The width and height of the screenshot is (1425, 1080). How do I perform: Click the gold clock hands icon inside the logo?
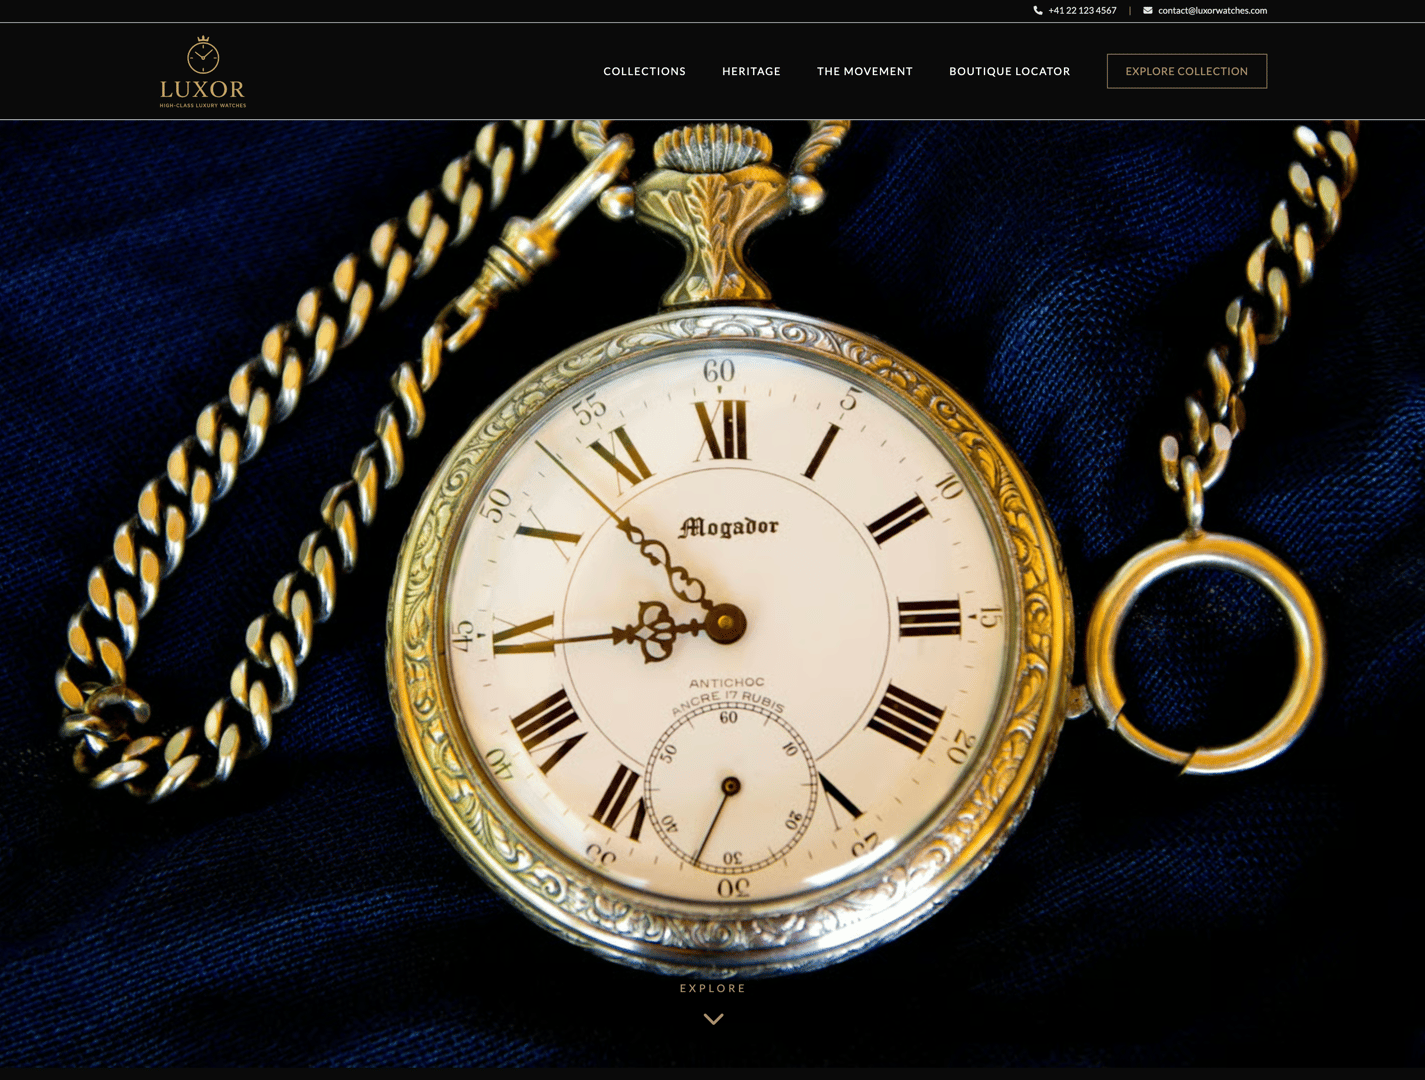[202, 57]
